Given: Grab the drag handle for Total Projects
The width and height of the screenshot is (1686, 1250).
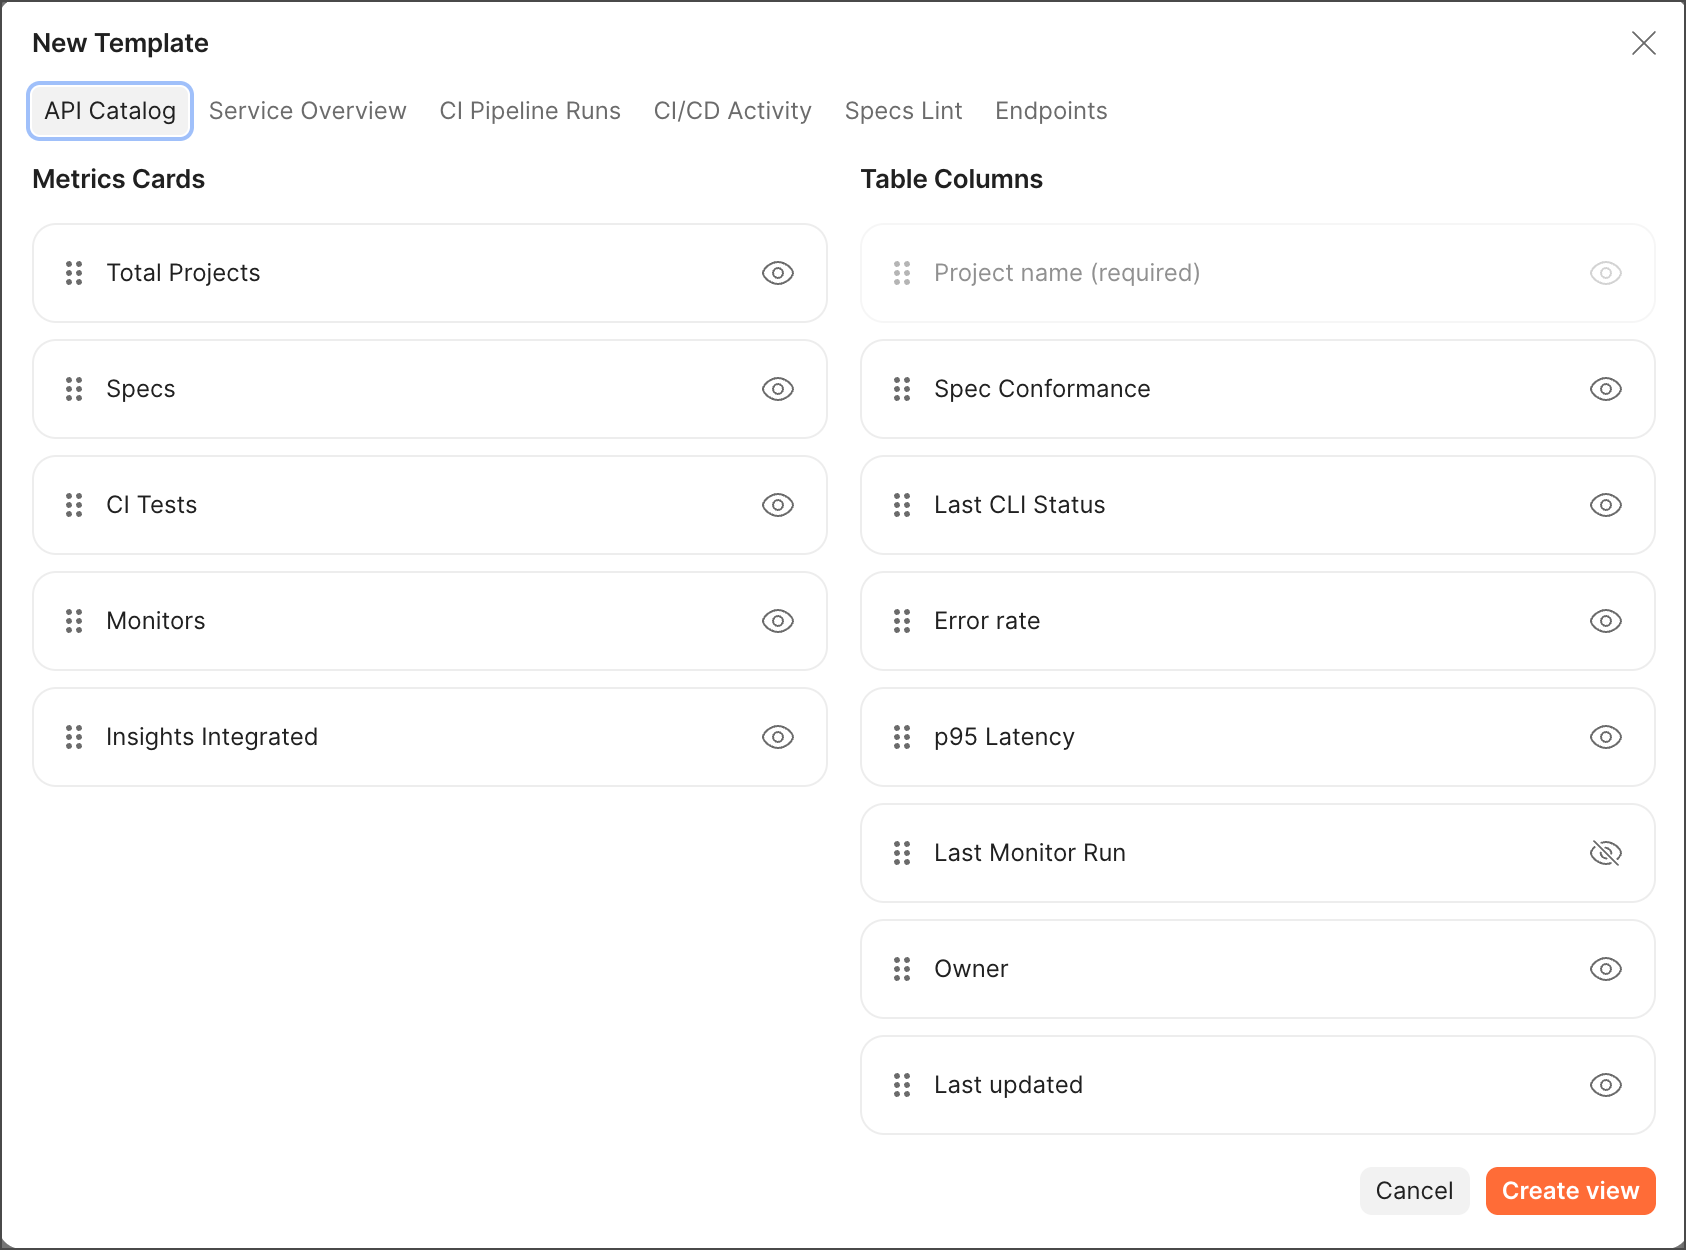Looking at the screenshot, I should [74, 273].
